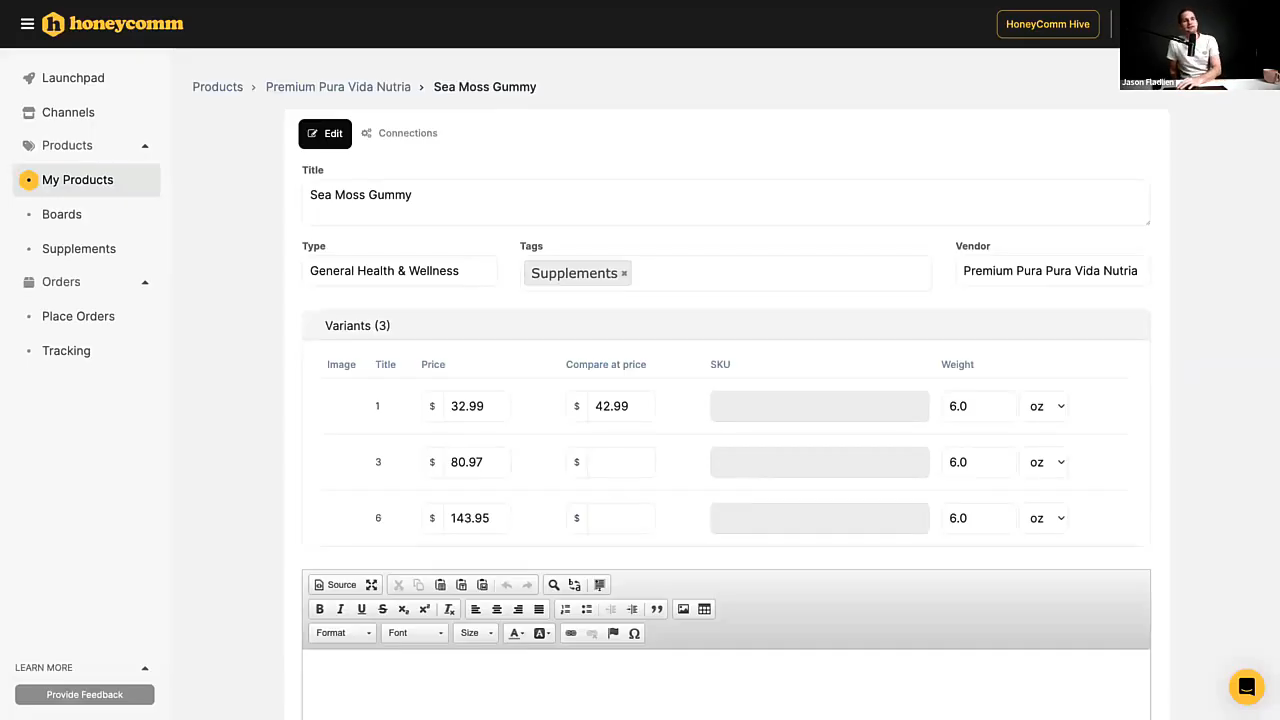Viewport: 1280px width, 720px height.
Task: Align text left
Action: click(x=476, y=609)
